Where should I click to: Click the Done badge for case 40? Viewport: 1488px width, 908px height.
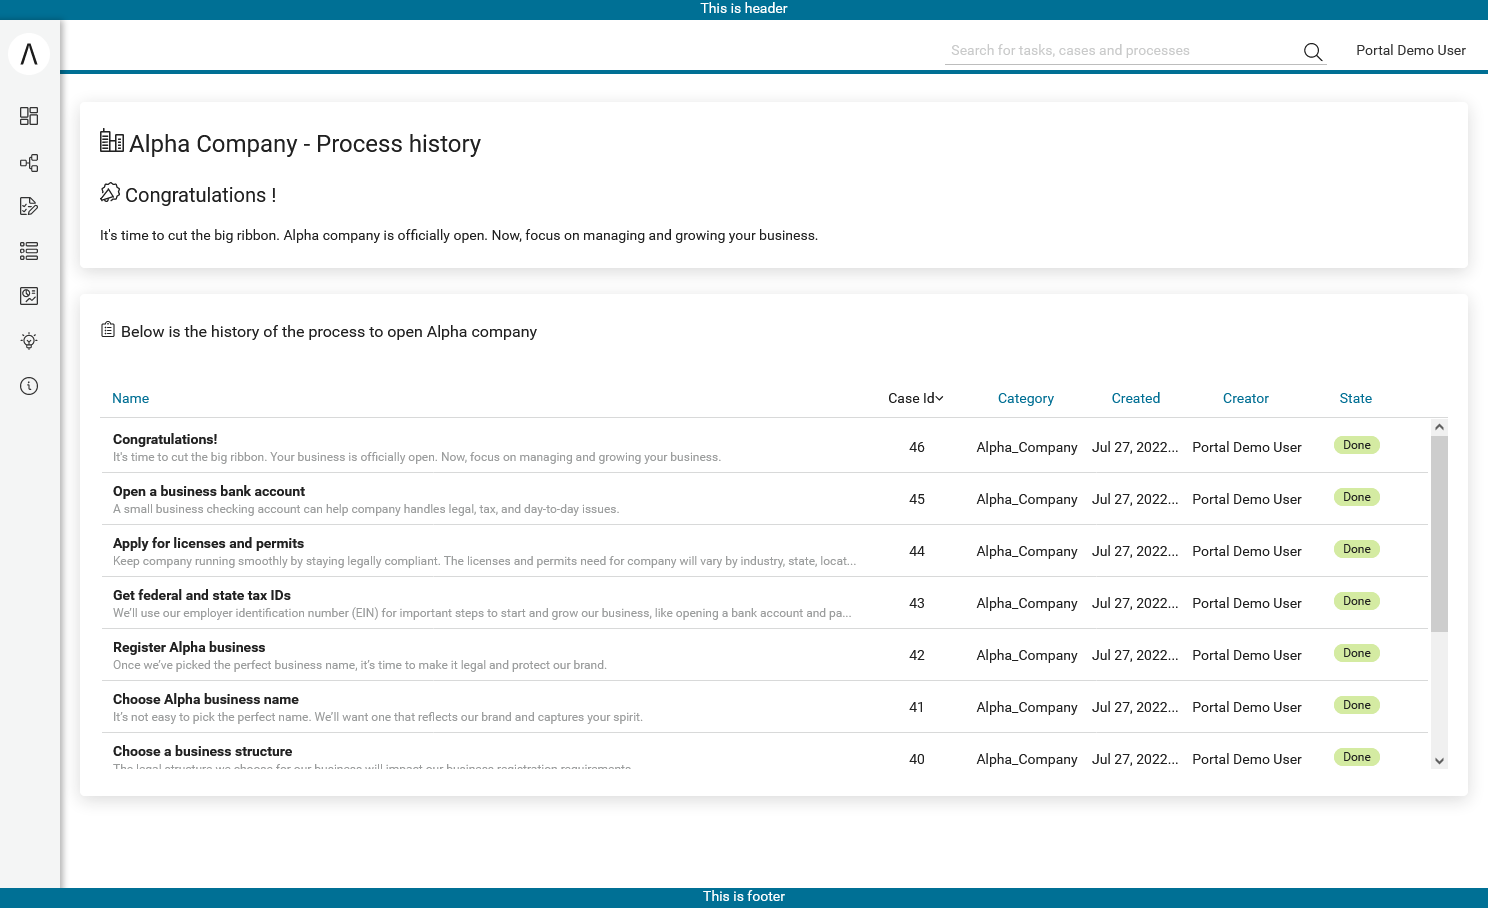coord(1357,757)
